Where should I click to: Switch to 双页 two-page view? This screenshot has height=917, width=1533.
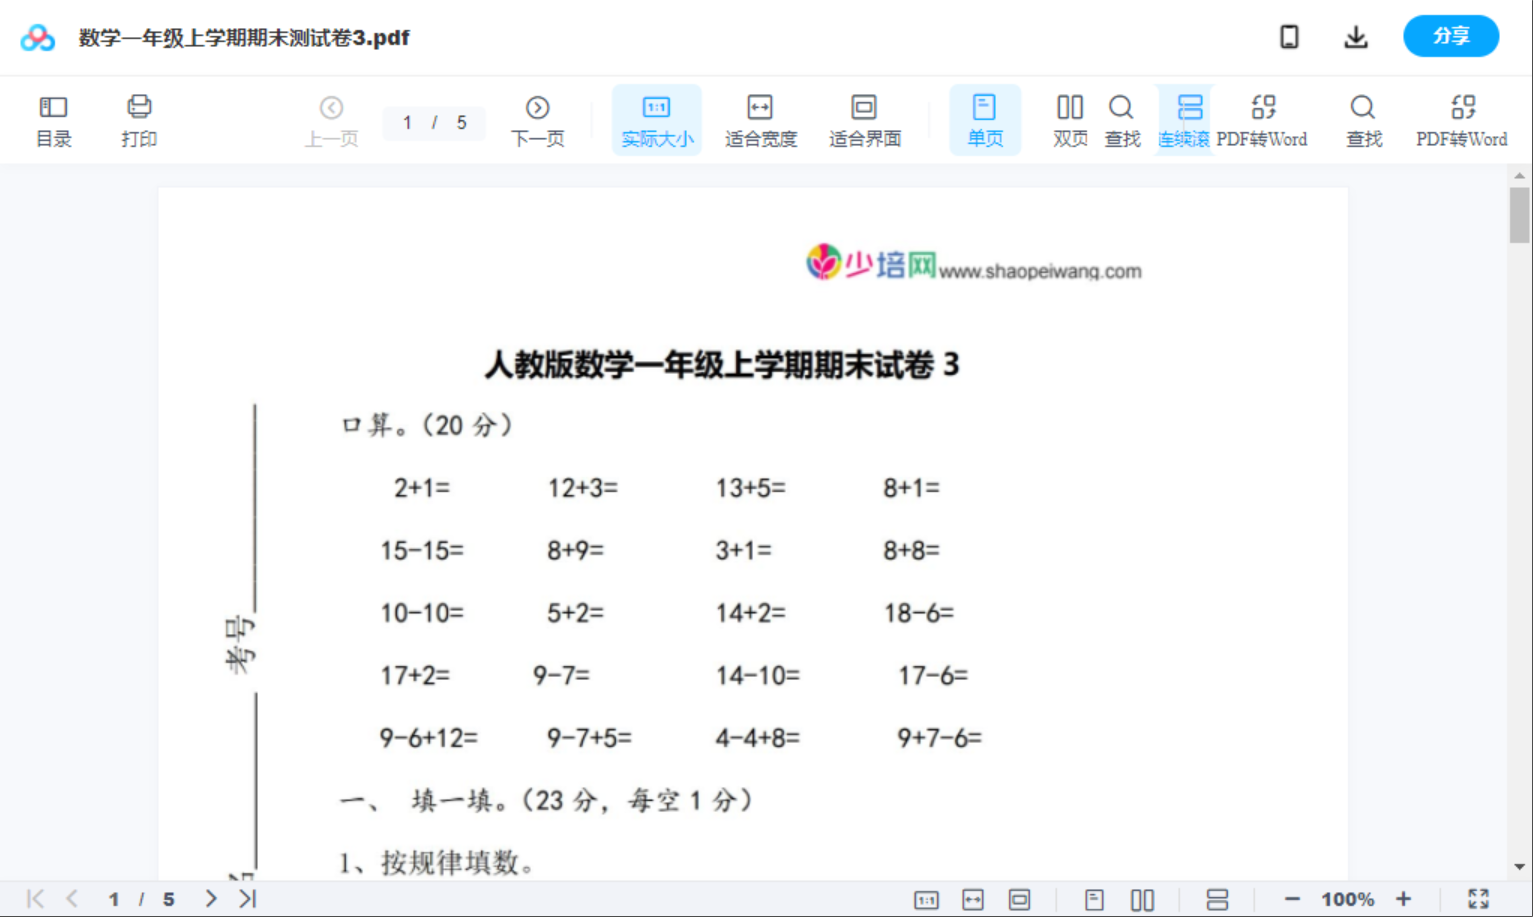[1069, 118]
